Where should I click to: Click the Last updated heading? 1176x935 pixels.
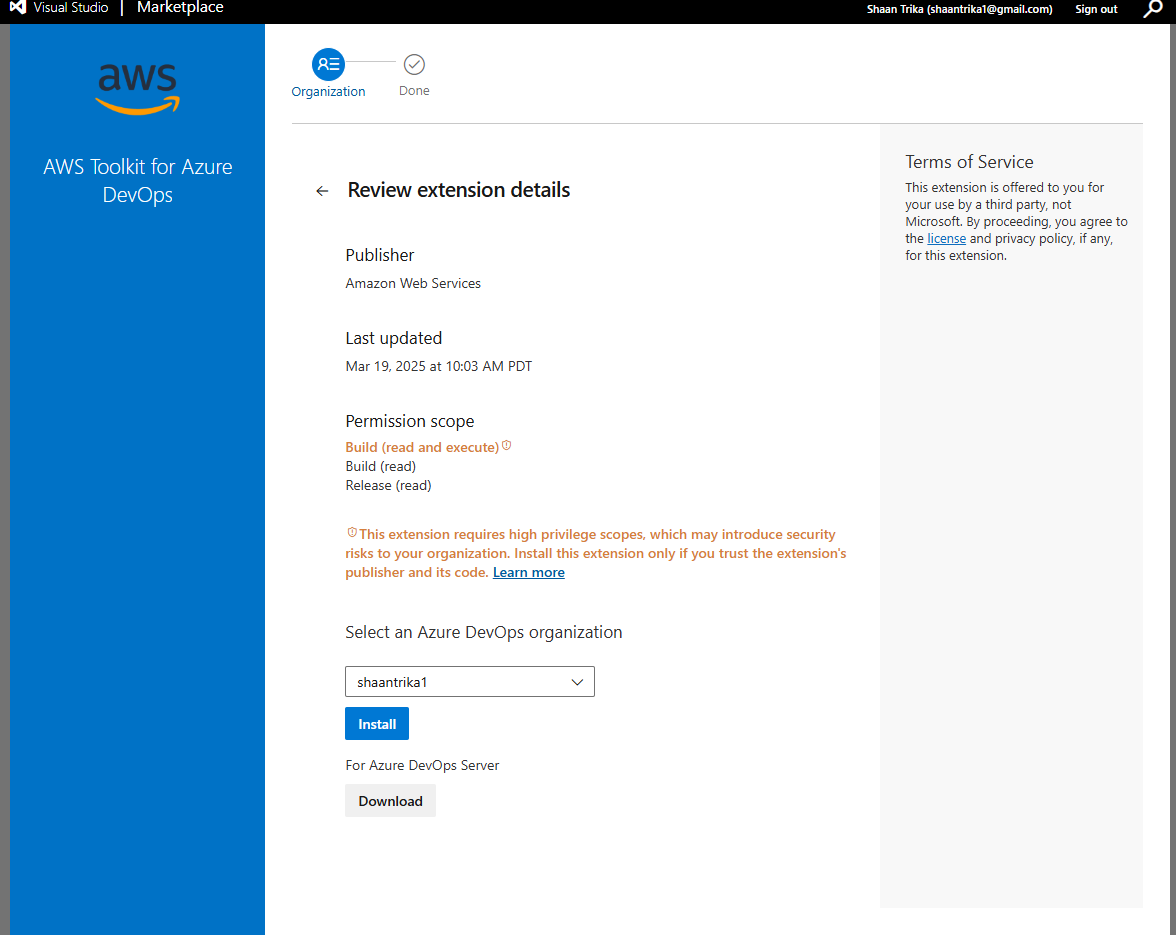(394, 338)
